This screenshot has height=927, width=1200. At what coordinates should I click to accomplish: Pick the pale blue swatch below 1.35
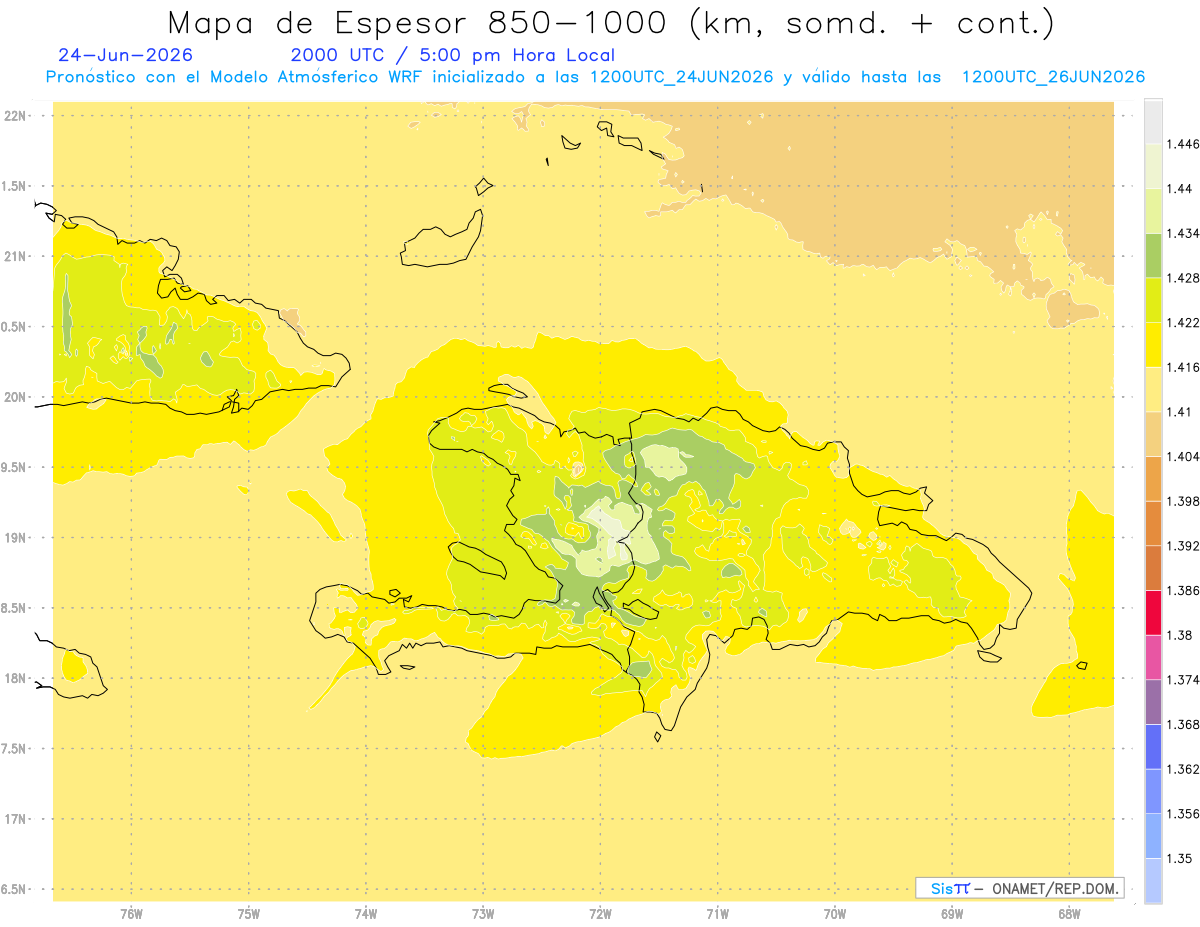coord(1154,880)
